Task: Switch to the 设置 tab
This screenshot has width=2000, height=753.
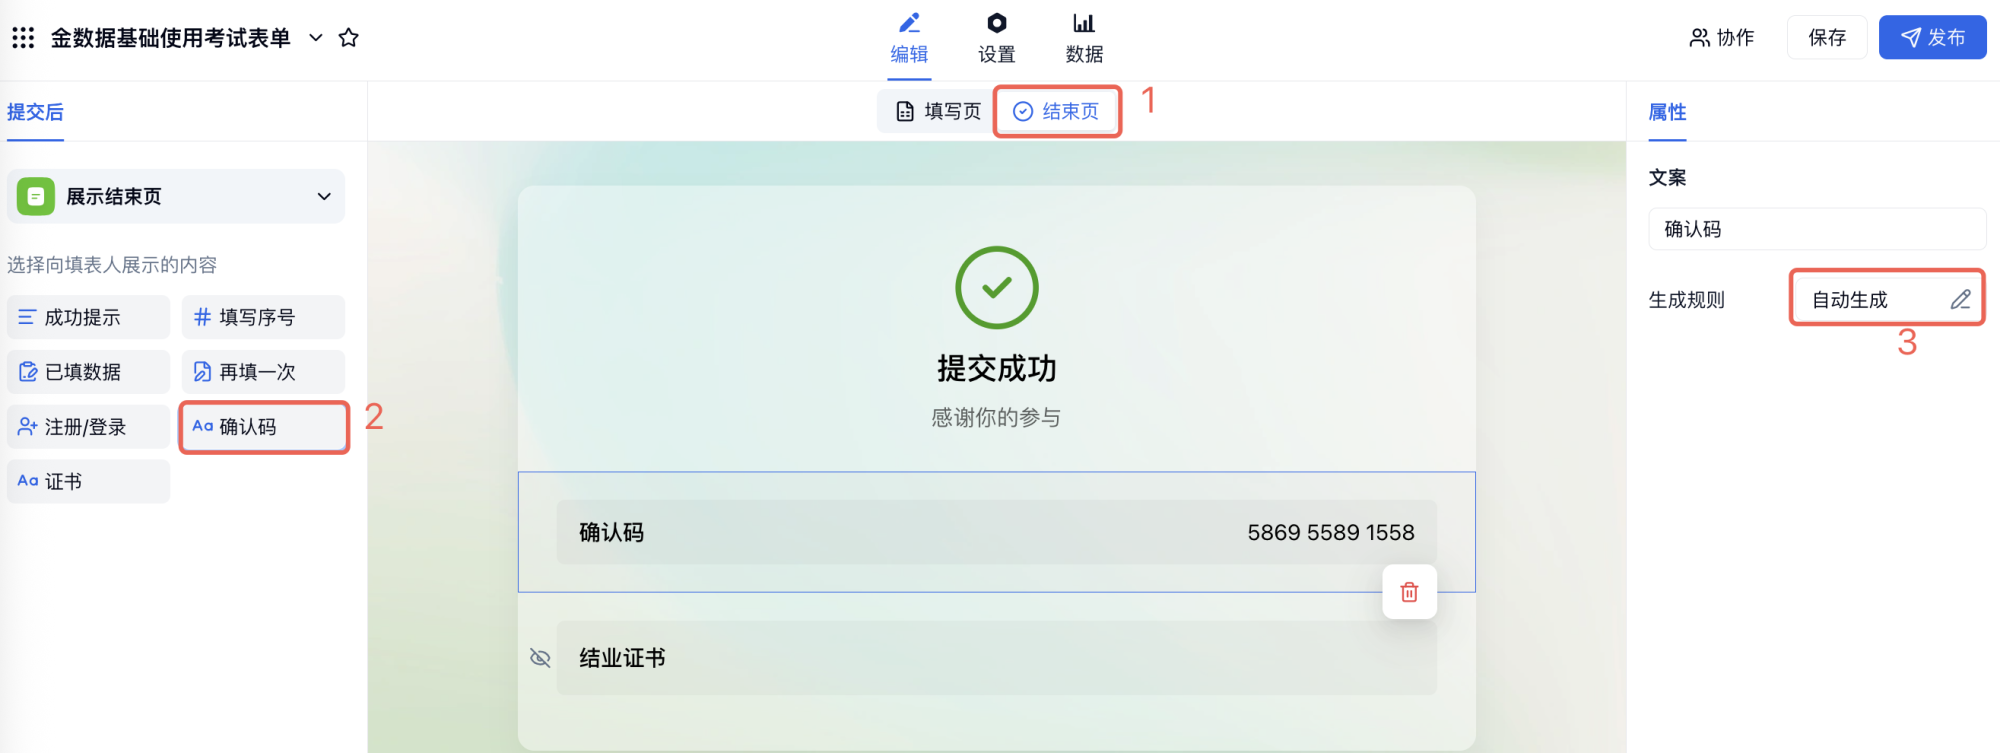Action: (x=996, y=38)
